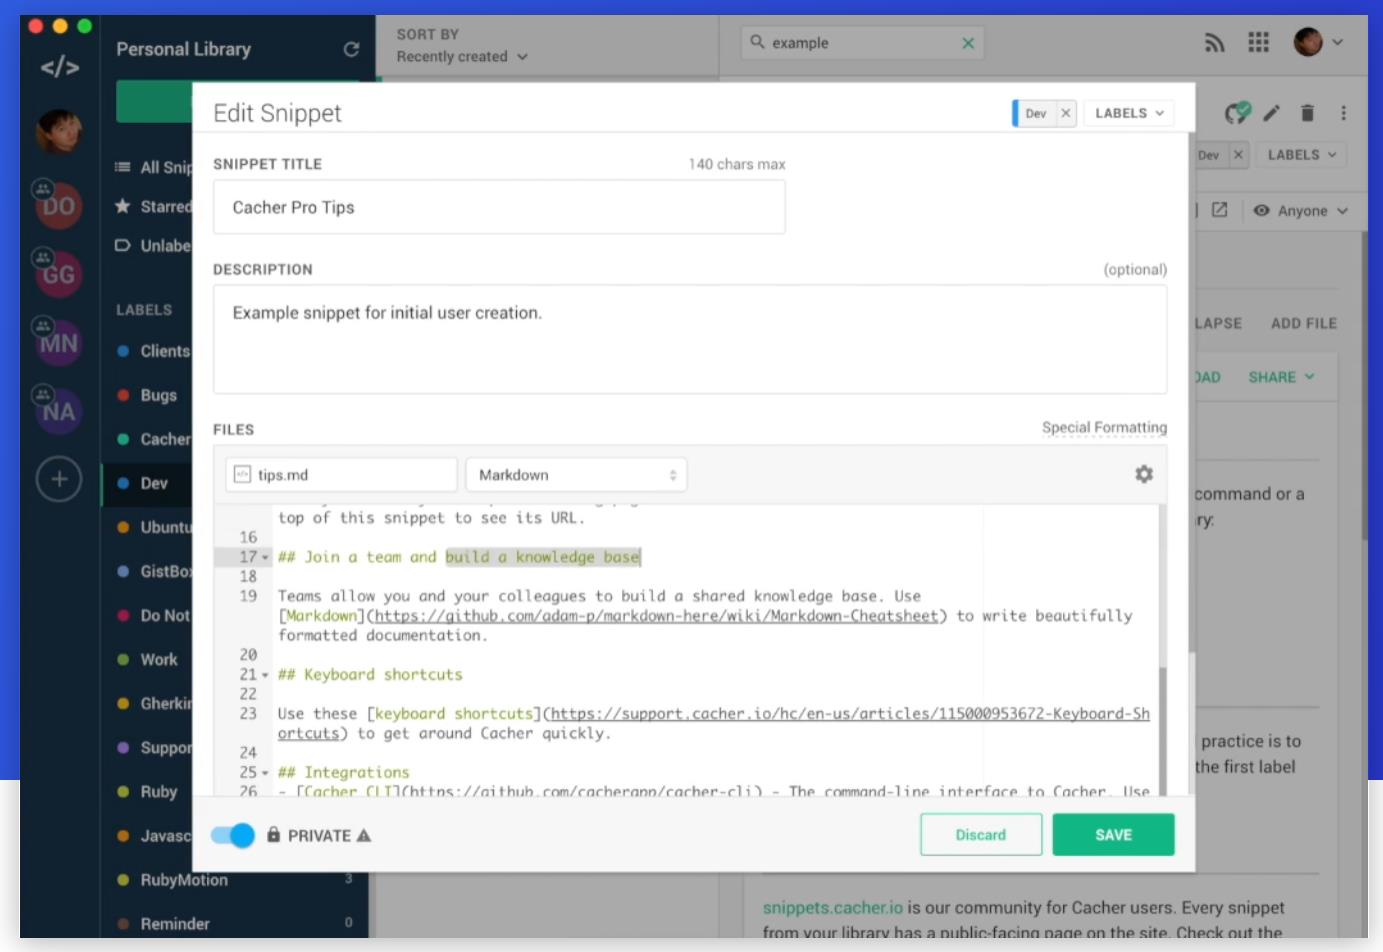Open the LABELS dropdown in dialog
The width and height of the screenshot is (1383, 952).
coord(1129,113)
